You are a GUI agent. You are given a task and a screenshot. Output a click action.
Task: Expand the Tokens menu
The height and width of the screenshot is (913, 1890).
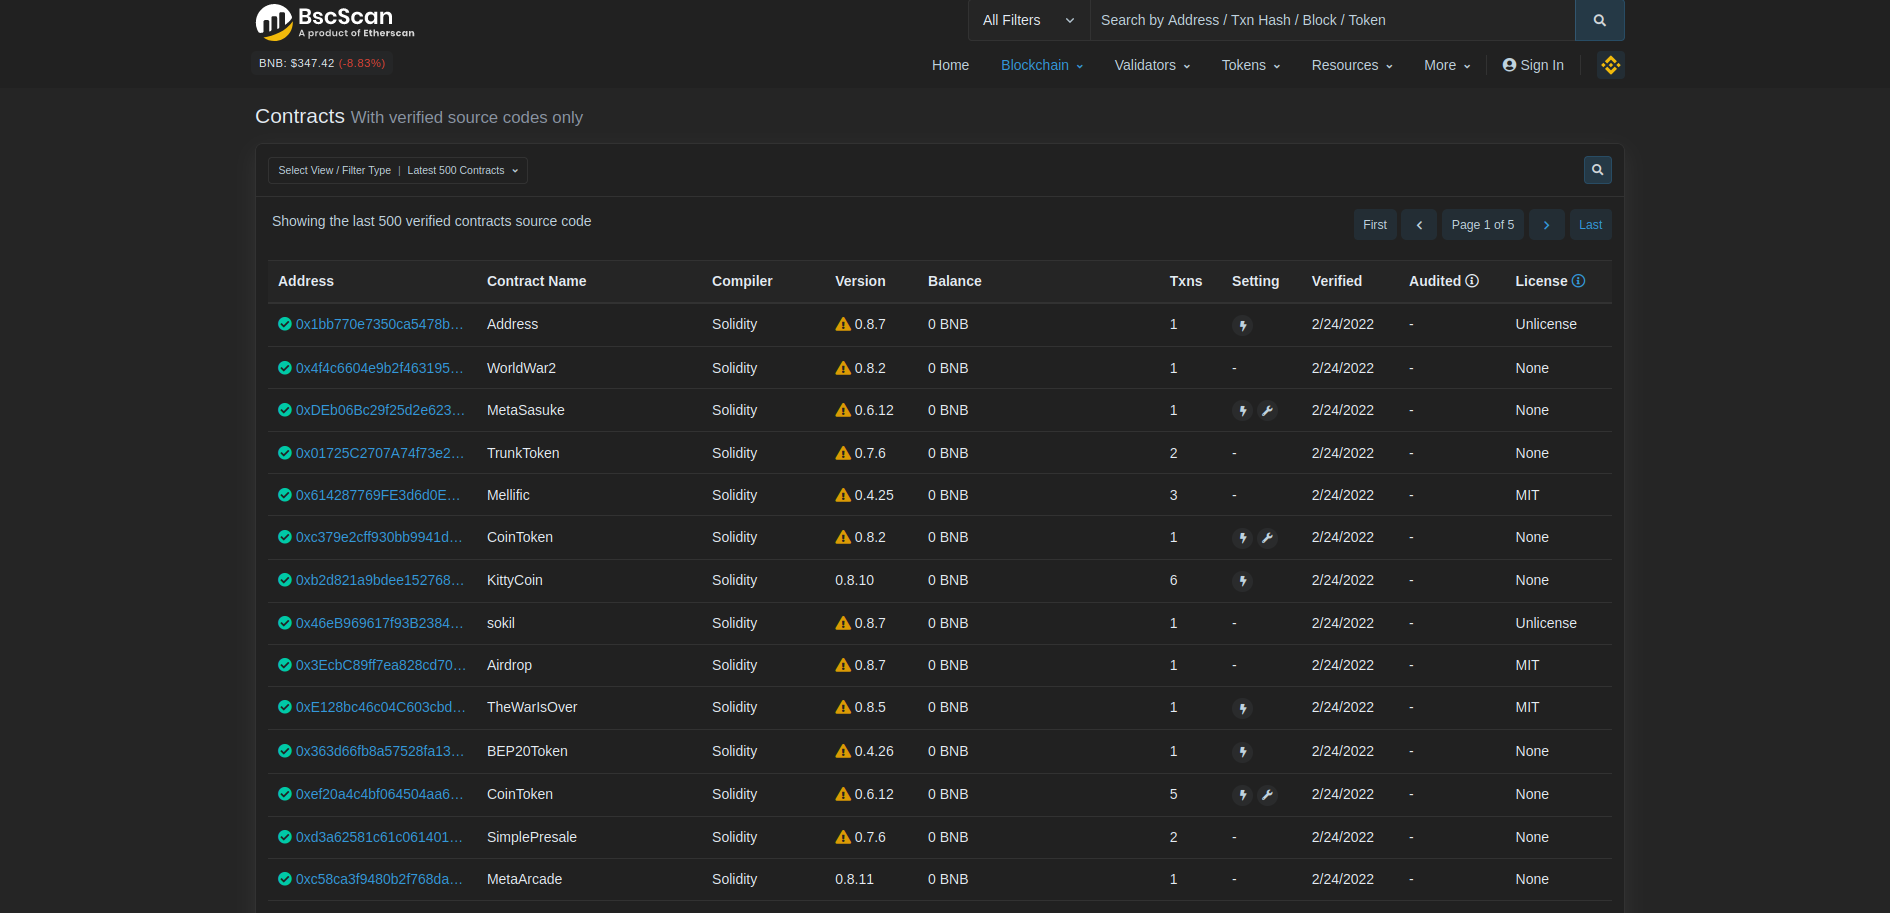point(1251,65)
